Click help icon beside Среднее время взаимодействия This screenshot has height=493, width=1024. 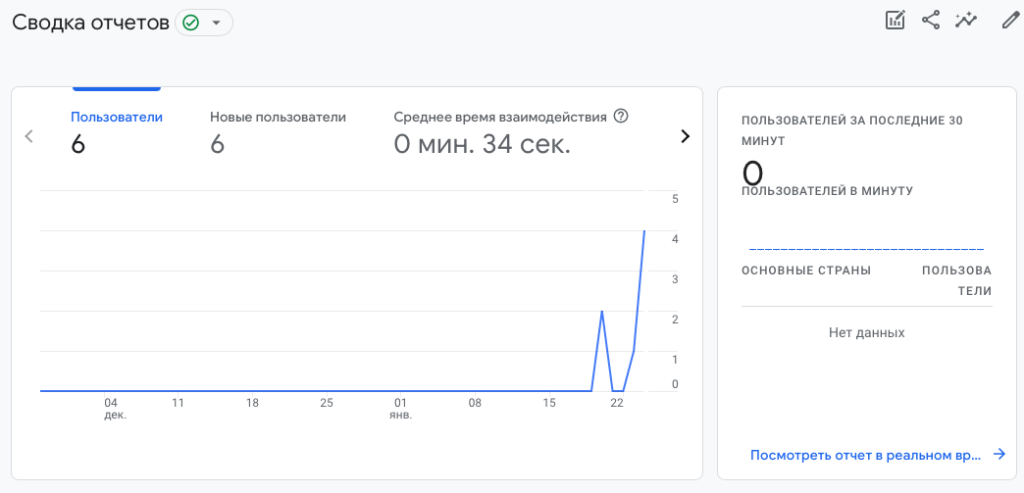(x=621, y=116)
